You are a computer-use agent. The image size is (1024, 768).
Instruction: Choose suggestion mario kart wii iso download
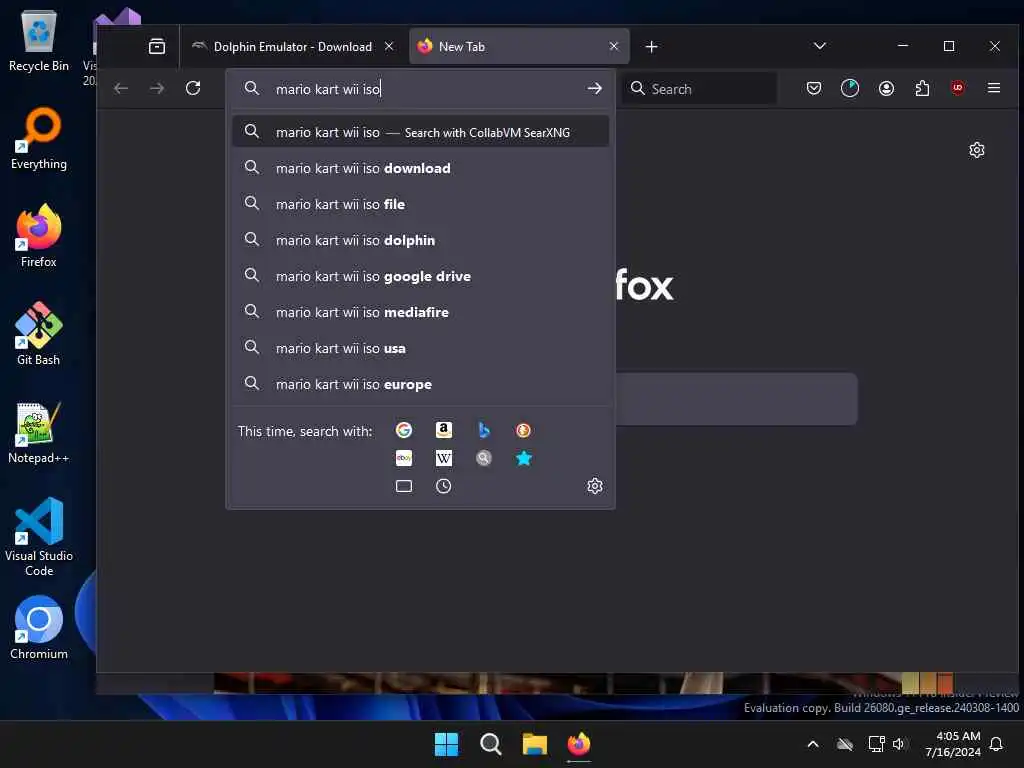[x=421, y=168]
